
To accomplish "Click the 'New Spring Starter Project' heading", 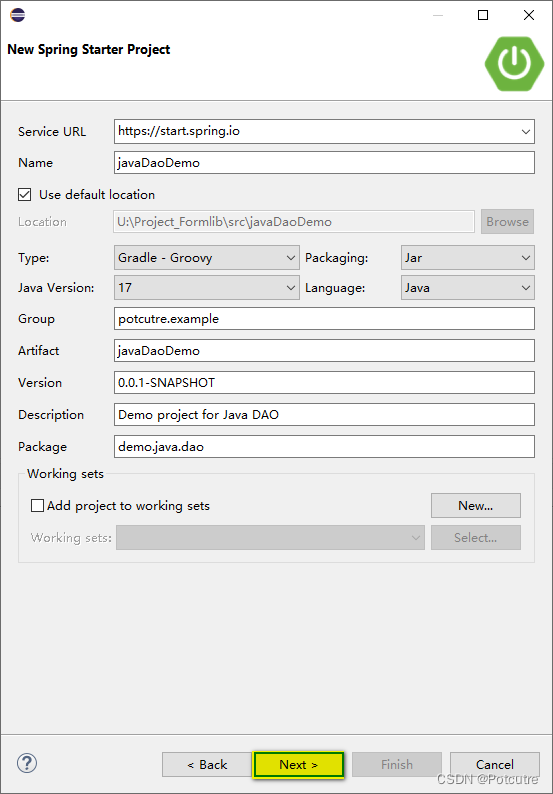I will [89, 50].
